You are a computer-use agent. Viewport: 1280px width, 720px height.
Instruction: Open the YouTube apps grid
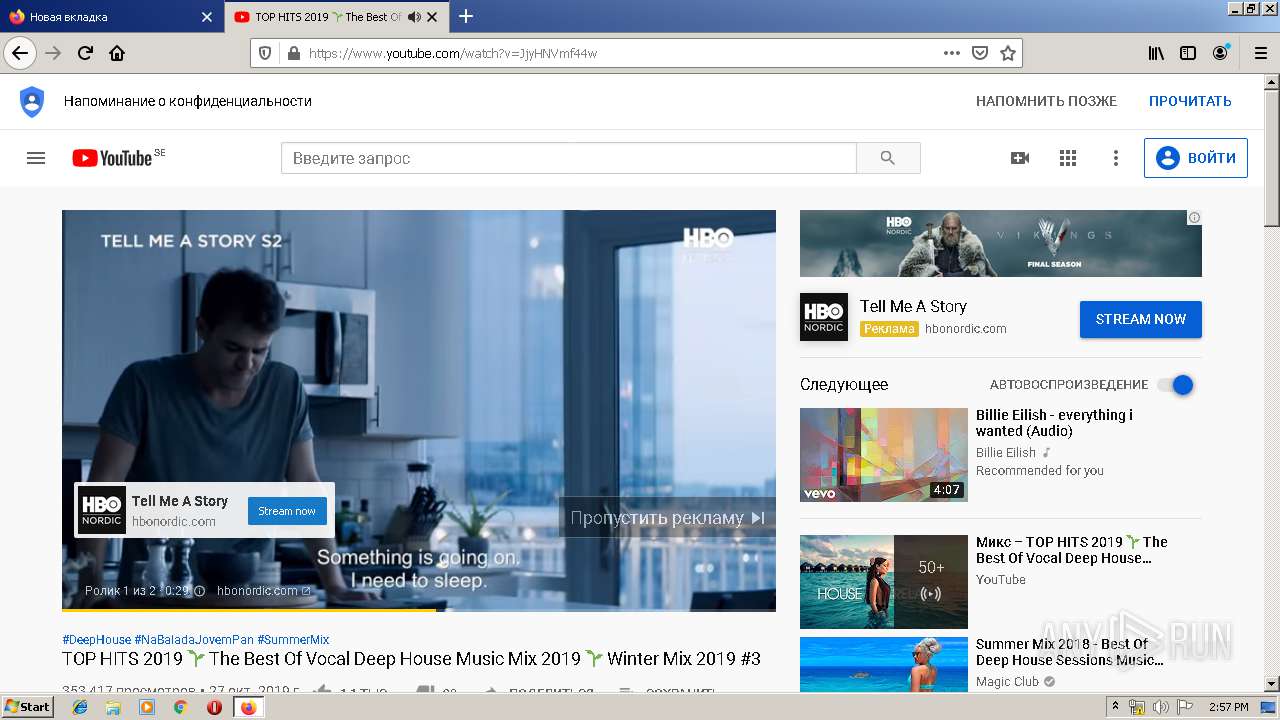(x=1068, y=158)
